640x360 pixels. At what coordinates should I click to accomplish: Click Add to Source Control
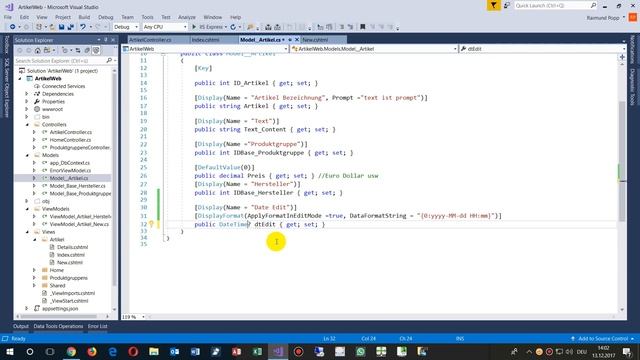coord(603,338)
